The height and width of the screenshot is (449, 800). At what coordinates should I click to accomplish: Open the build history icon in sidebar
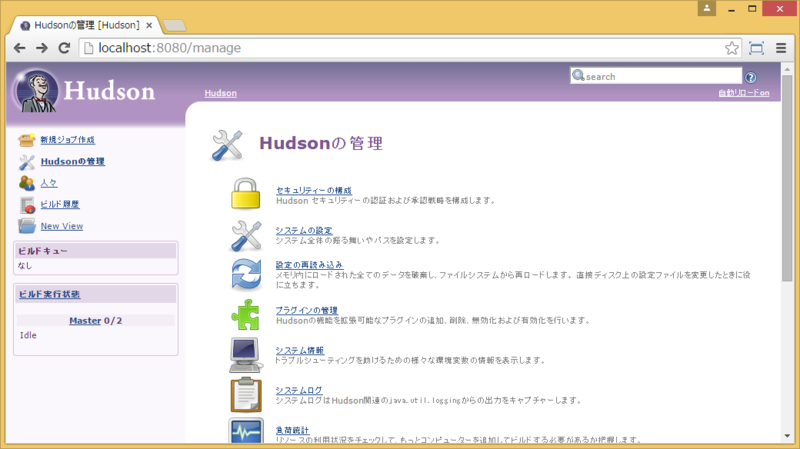[27, 205]
